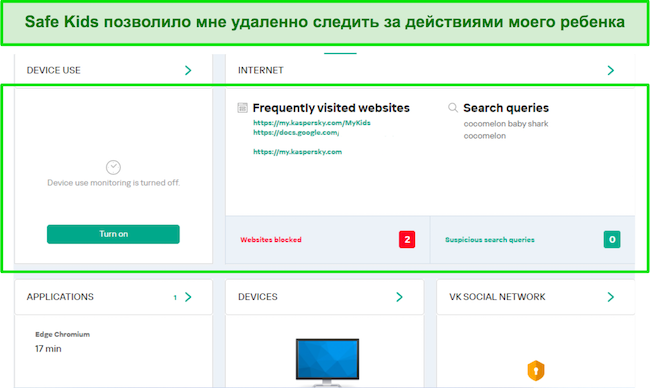Turn on device use monitoring

coord(113,234)
